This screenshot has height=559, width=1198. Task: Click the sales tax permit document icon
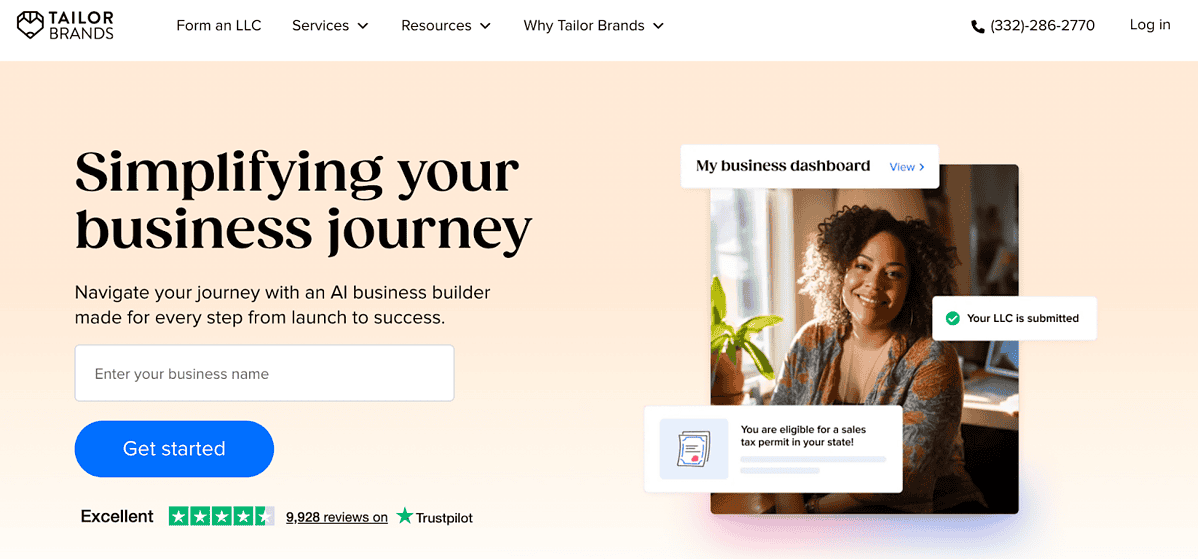click(694, 449)
